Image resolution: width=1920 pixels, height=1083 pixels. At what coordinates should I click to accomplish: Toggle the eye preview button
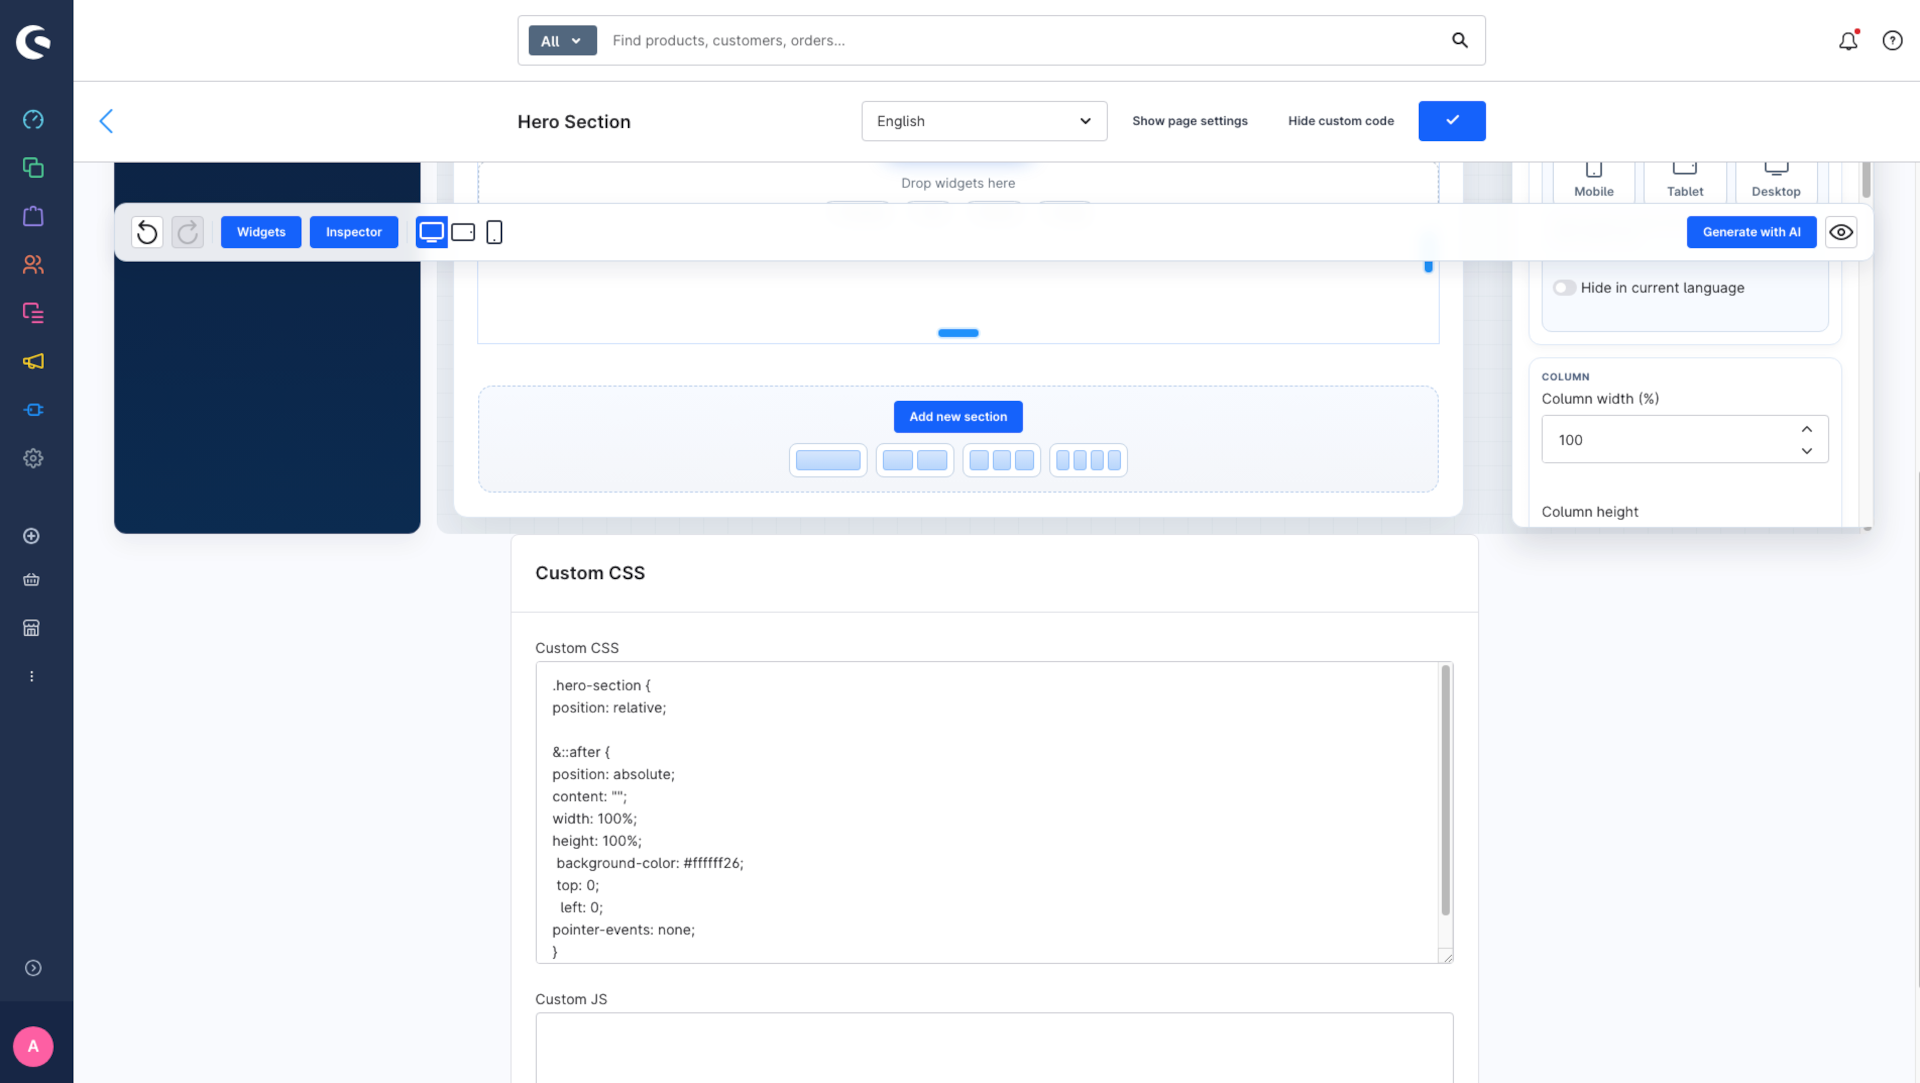[x=1841, y=232]
